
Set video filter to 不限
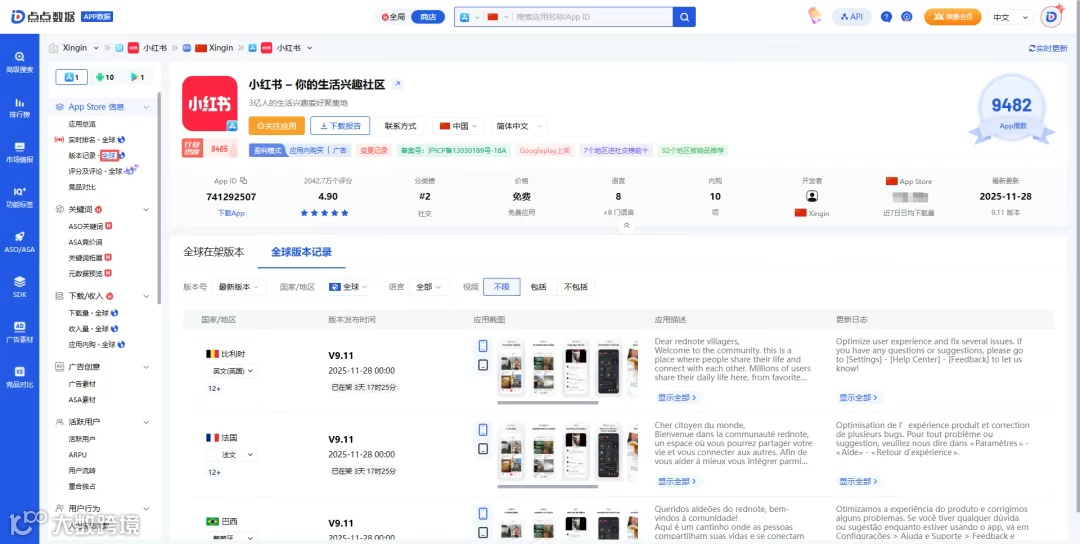[x=501, y=287]
